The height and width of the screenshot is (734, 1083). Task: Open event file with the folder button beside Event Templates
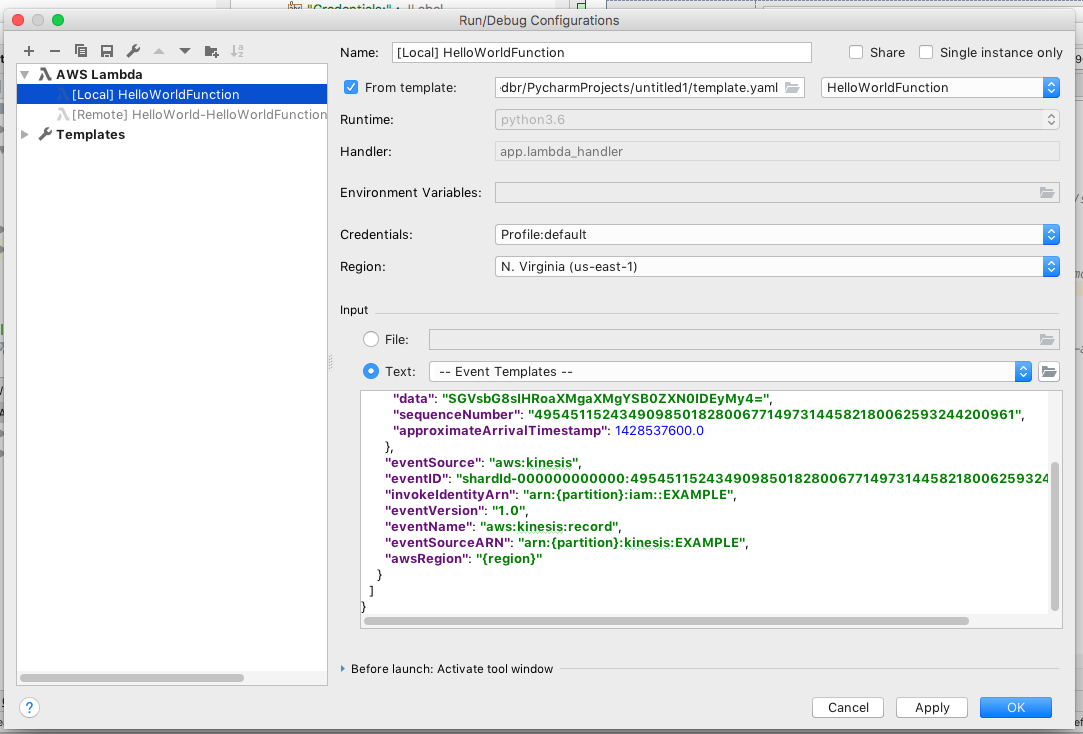pyautogui.click(x=1048, y=371)
